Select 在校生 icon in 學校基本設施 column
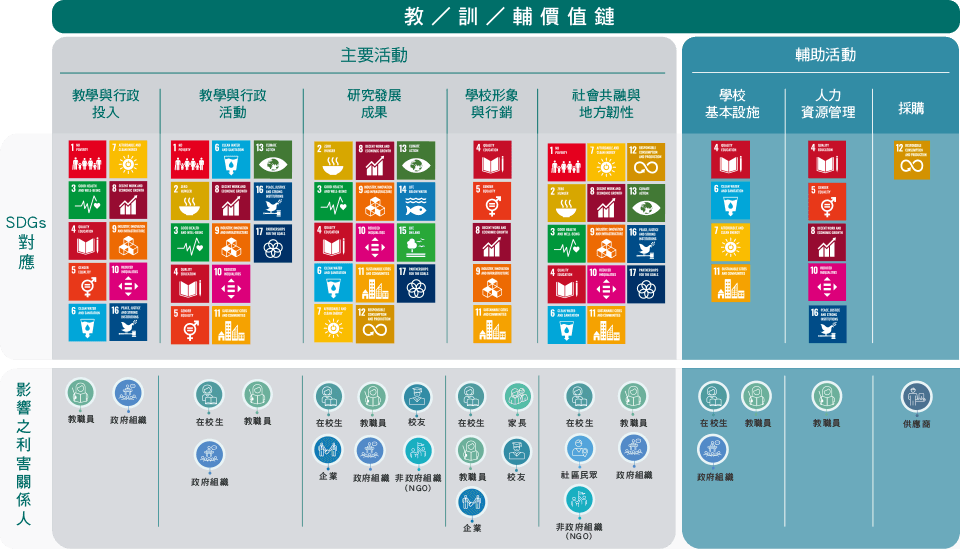The width and height of the screenshot is (960, 549). click(x=713, y=397)
